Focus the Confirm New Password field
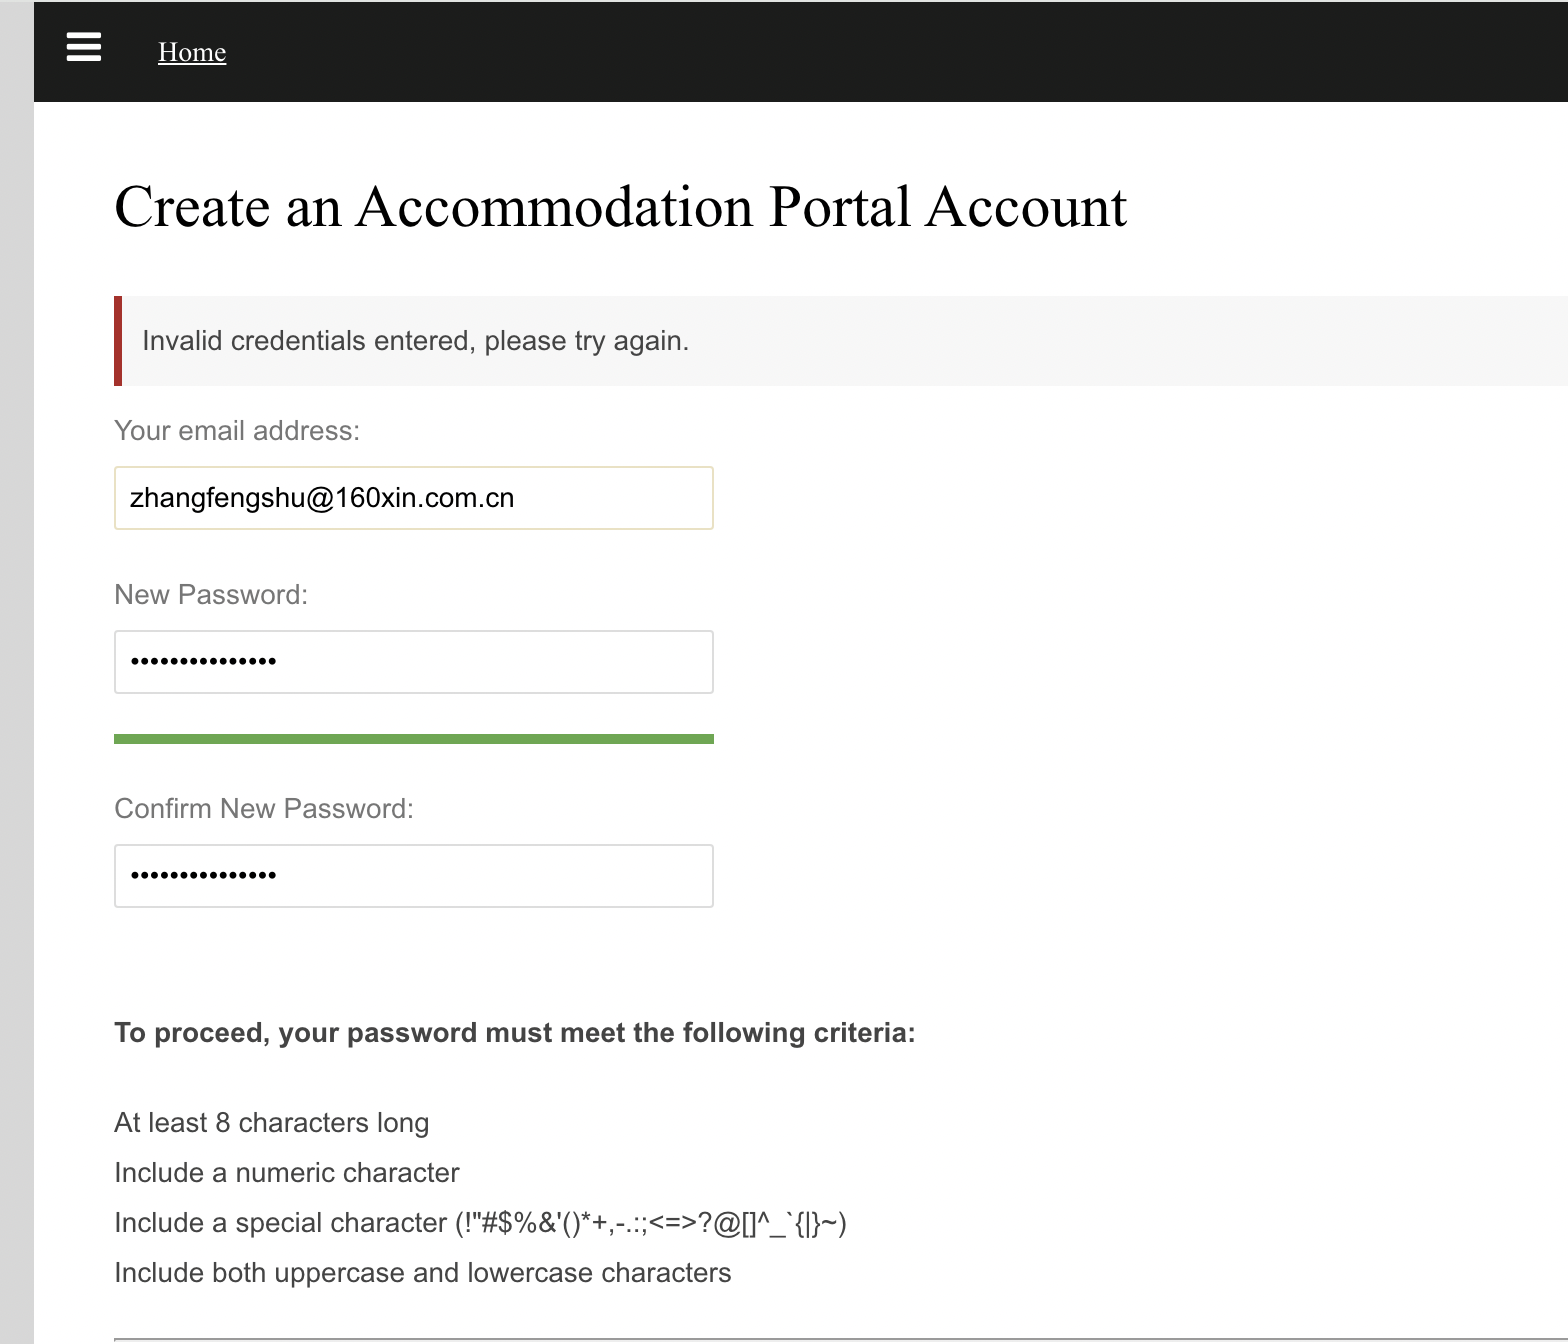 [x=413, y=876]
